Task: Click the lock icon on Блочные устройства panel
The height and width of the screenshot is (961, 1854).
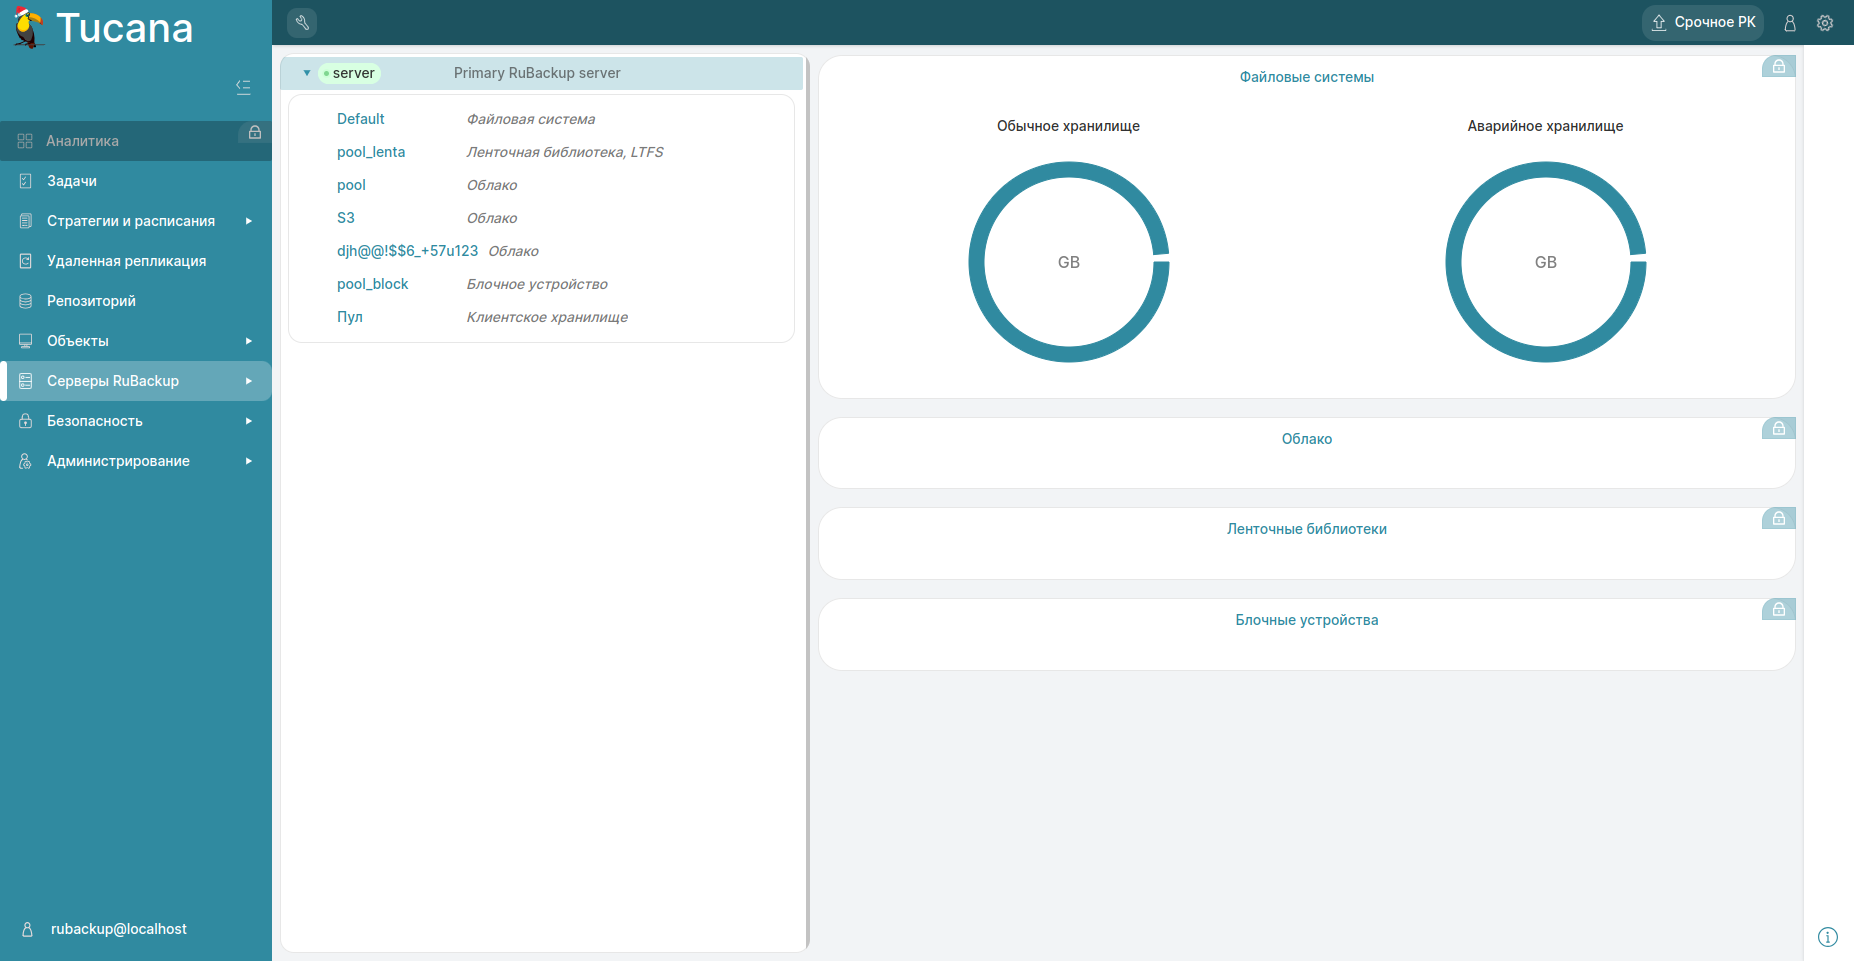Action: 1779,609
